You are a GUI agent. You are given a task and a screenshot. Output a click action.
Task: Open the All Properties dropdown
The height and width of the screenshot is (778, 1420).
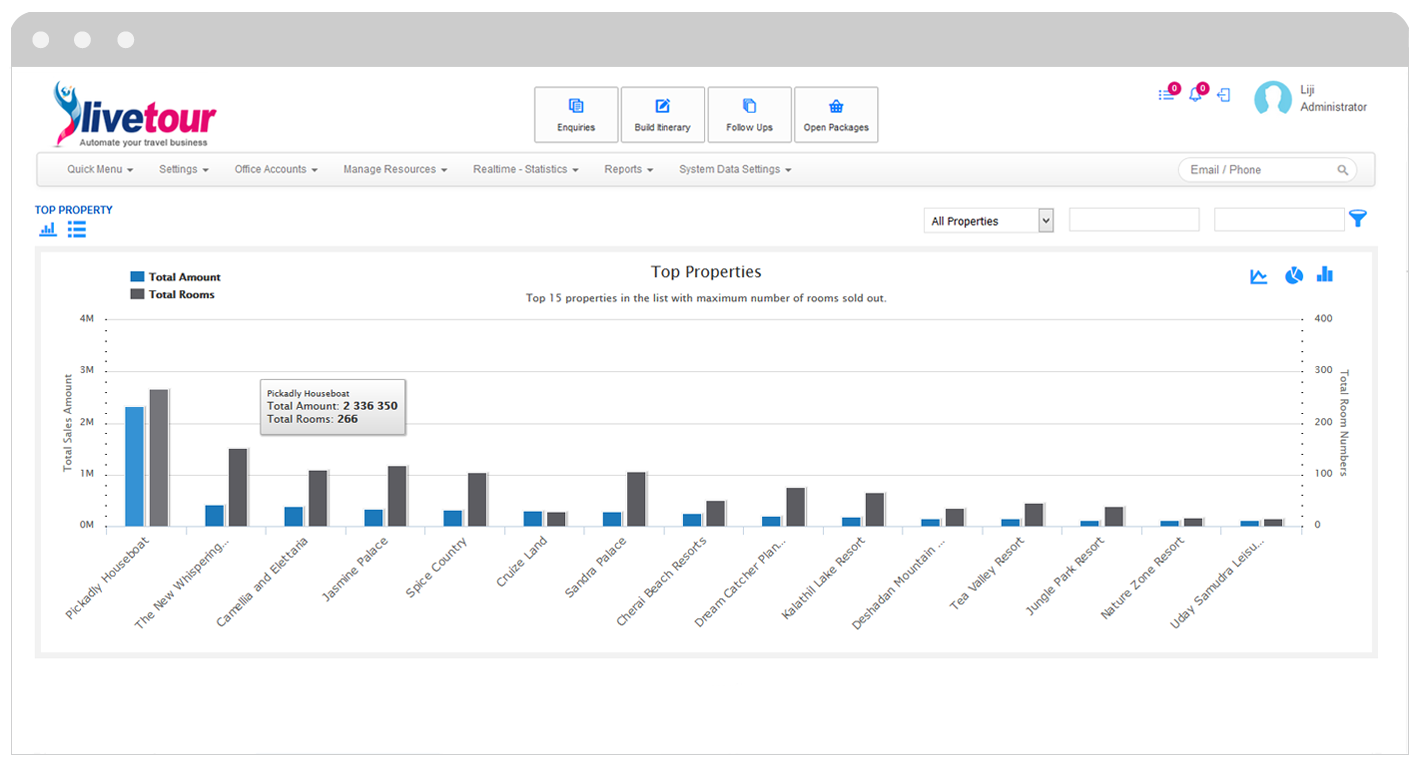click(x=988, y=221)
